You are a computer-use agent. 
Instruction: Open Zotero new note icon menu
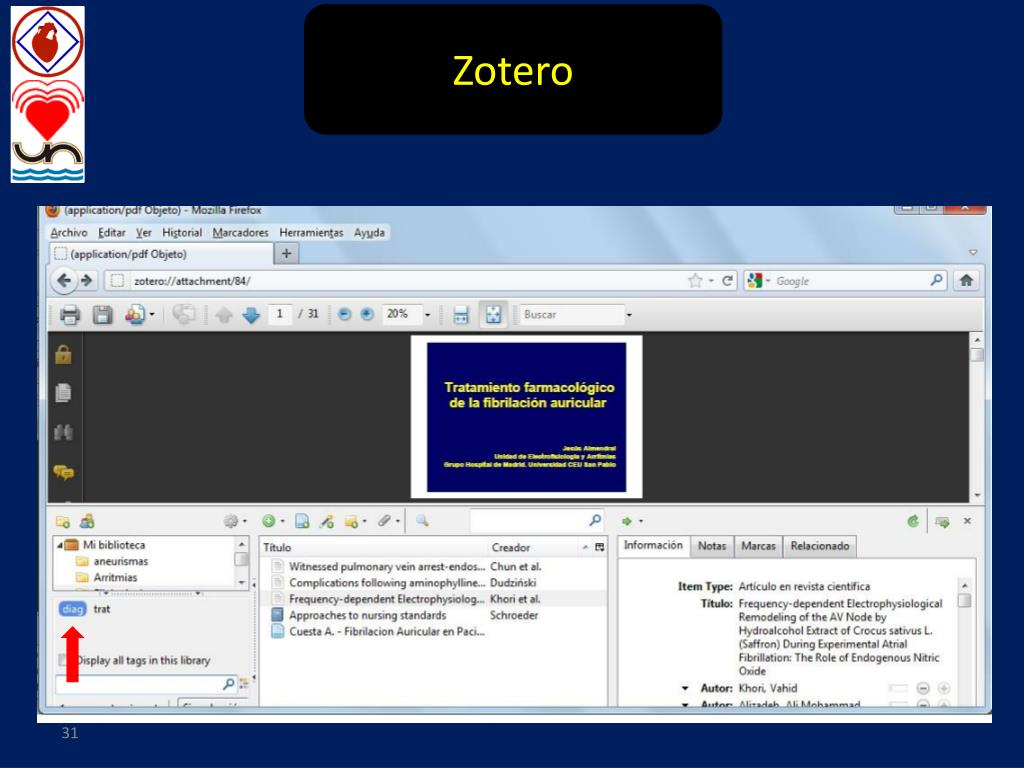355,521
